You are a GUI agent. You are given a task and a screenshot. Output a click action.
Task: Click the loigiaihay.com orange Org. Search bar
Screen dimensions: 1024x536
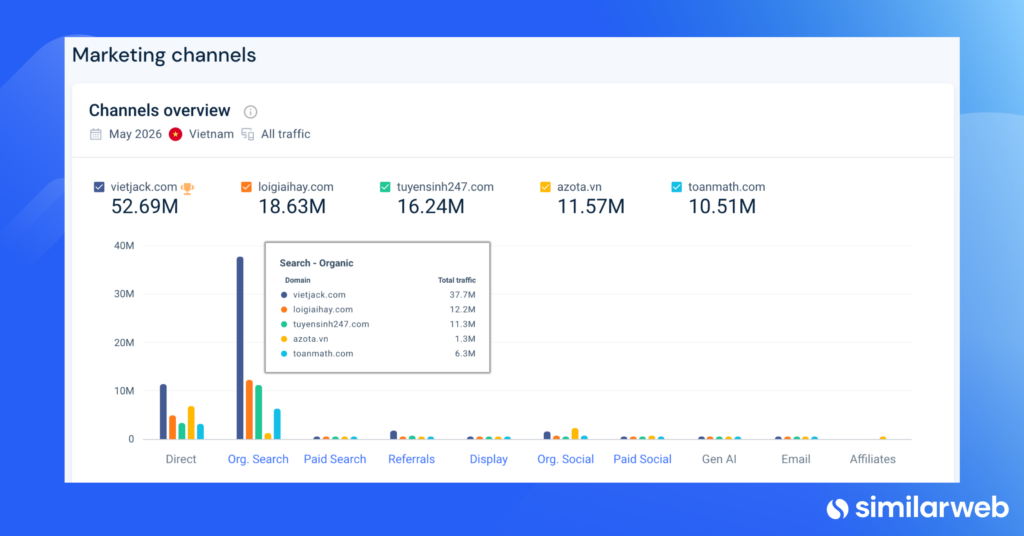click(x=249, y=409)
